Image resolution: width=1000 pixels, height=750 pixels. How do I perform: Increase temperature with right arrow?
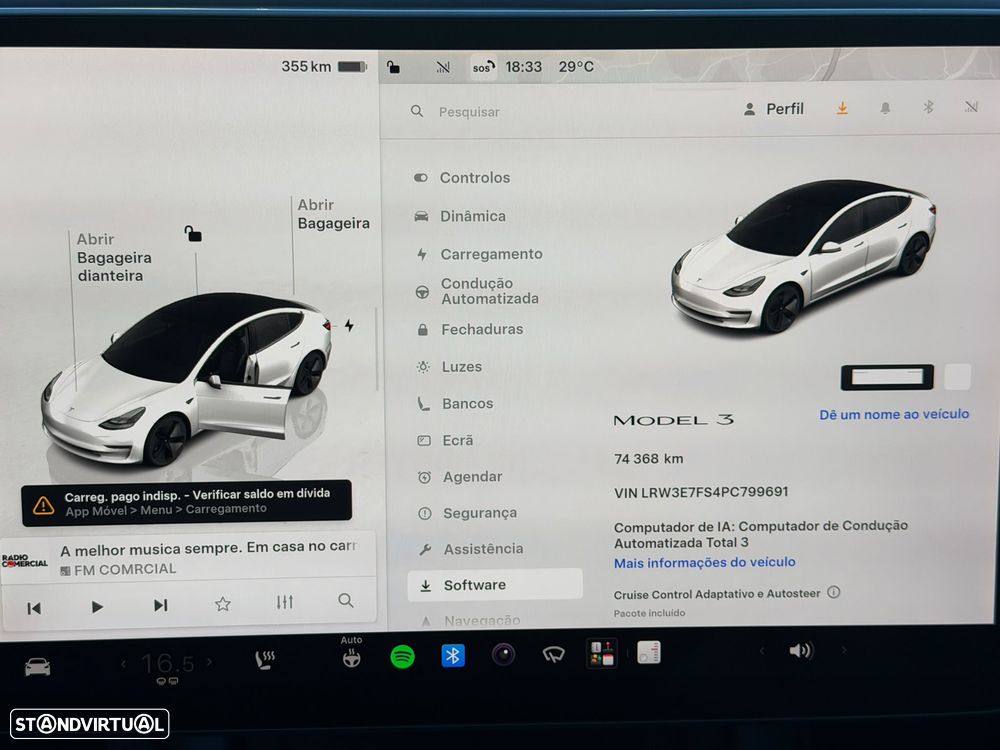tap(209, 663)
